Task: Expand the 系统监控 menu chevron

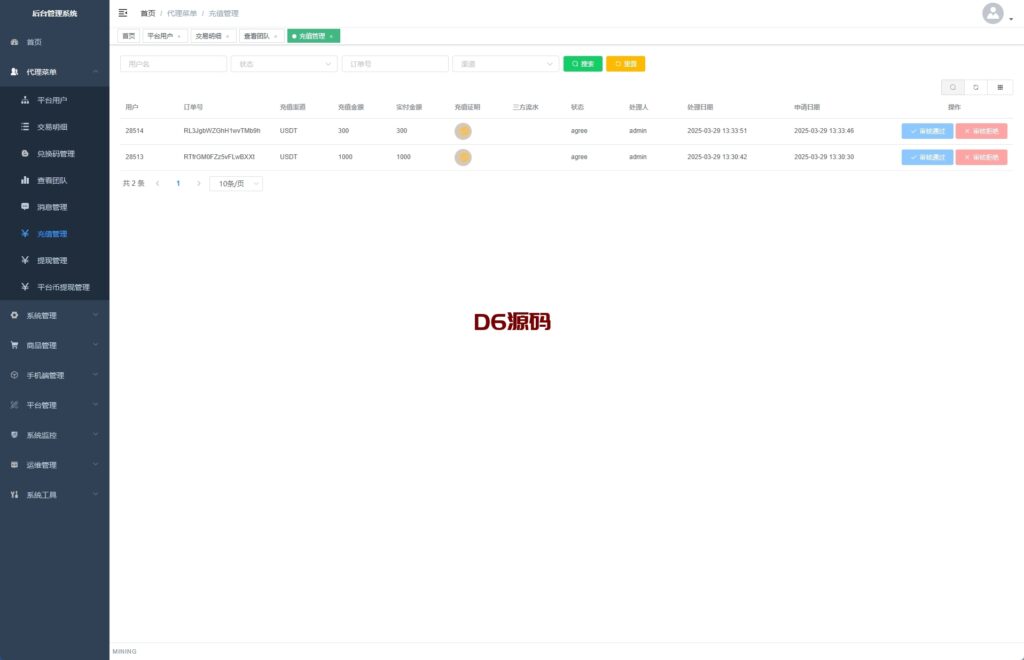Action: pos(95,435)
